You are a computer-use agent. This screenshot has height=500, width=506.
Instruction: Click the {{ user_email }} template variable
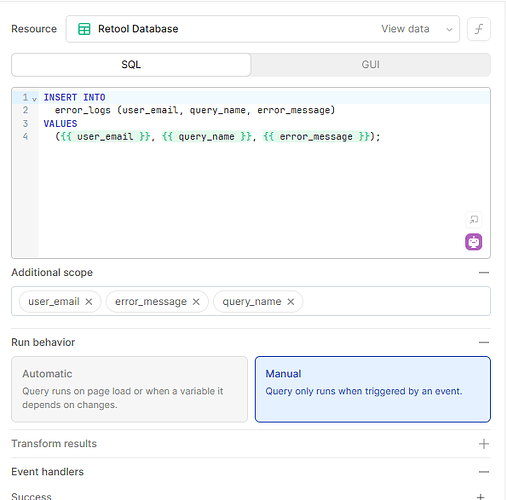click(x=105, y=137)
